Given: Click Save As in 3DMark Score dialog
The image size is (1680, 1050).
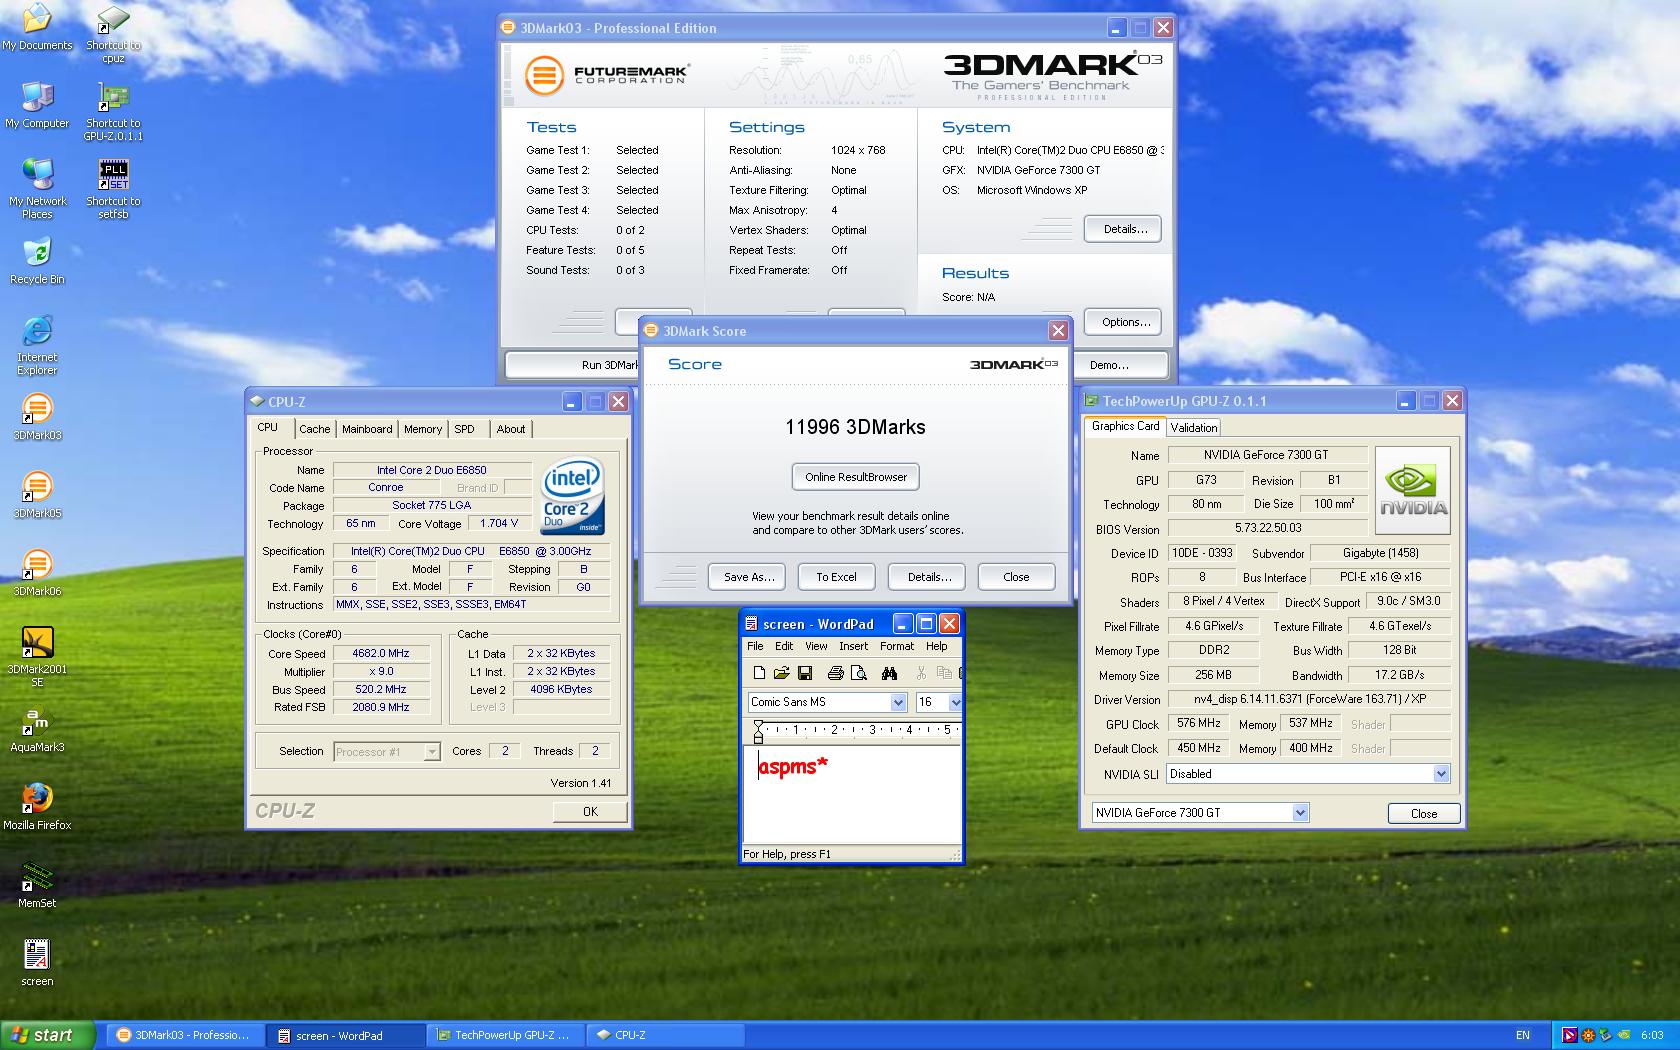Looking at the screenshot, I should (749, 577).
